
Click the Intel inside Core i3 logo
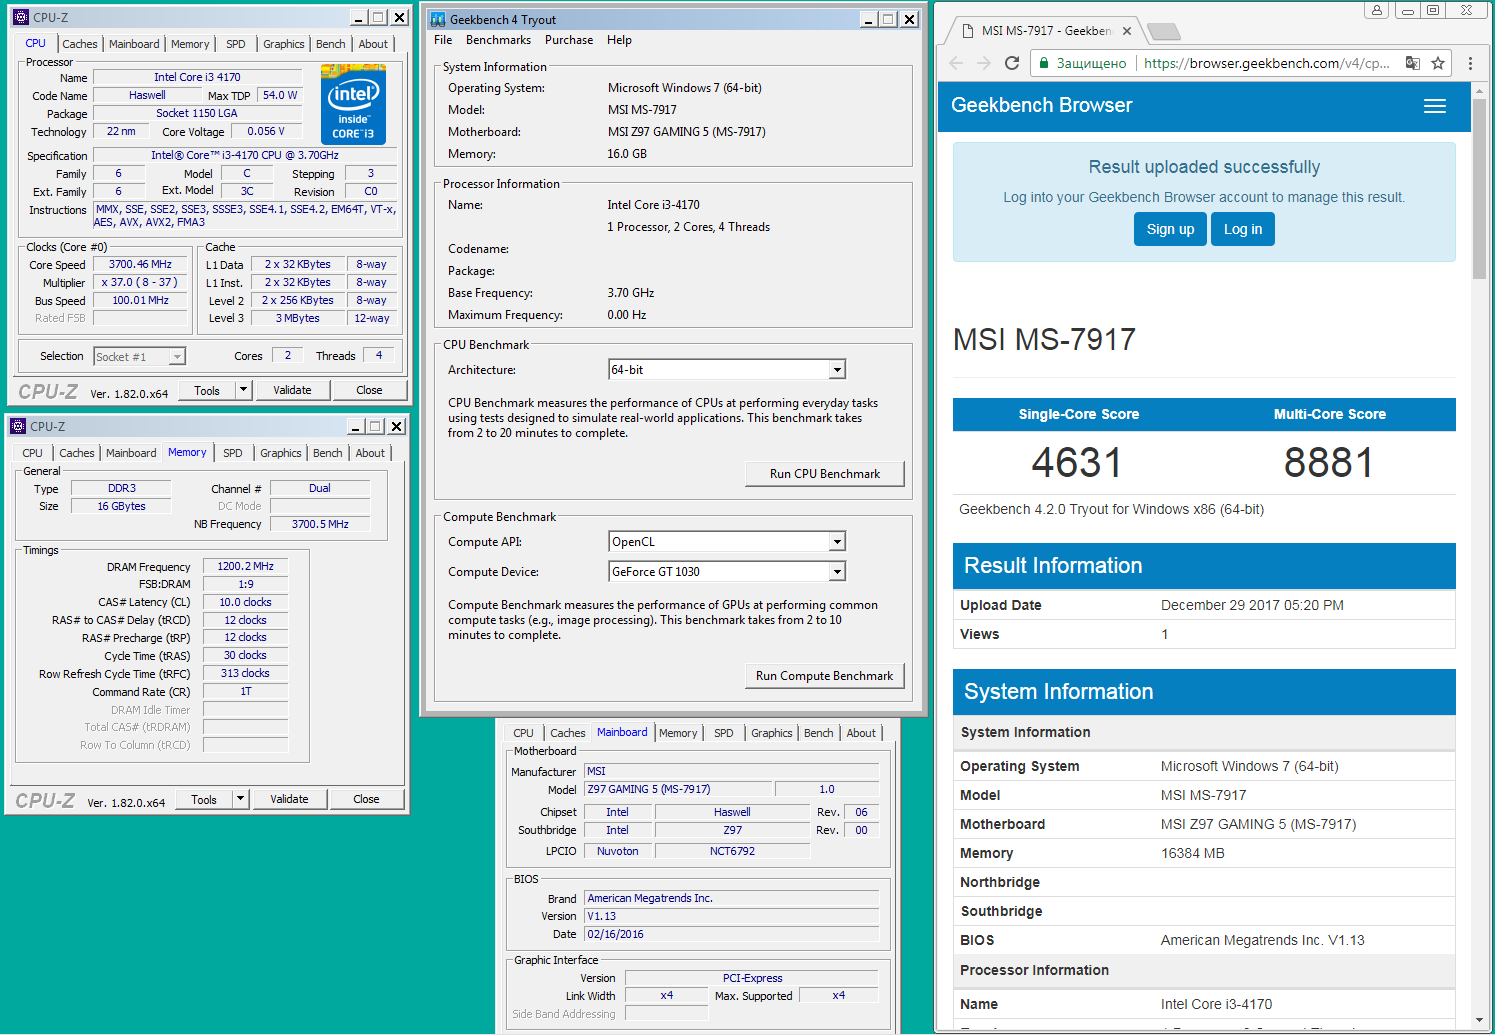pos(353,104)
